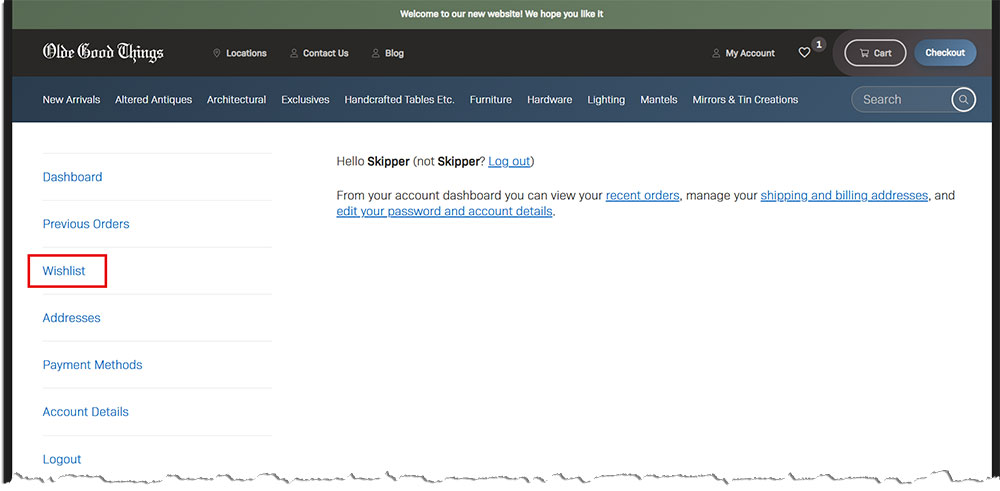The image size is (1000, 491).
Task: View Previous Orders in sidebar
Action: point(86,224)
